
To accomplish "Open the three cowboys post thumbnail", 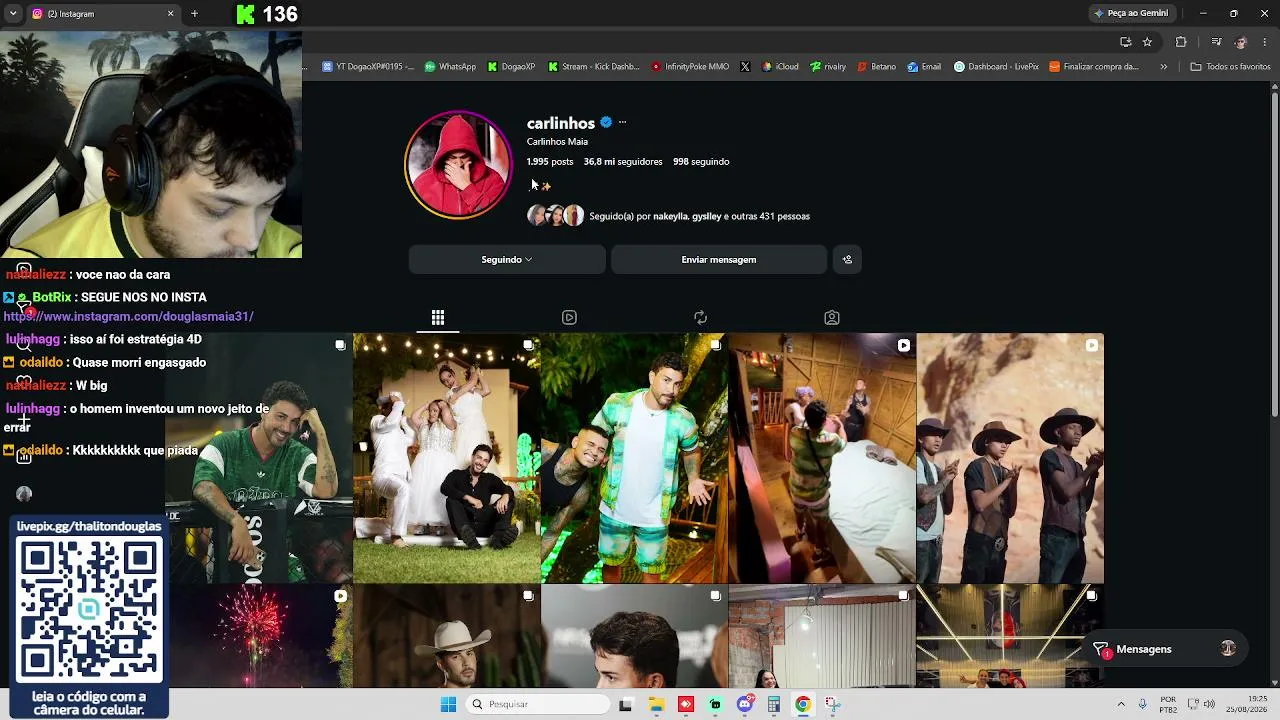I will (x=1010, y=458).
